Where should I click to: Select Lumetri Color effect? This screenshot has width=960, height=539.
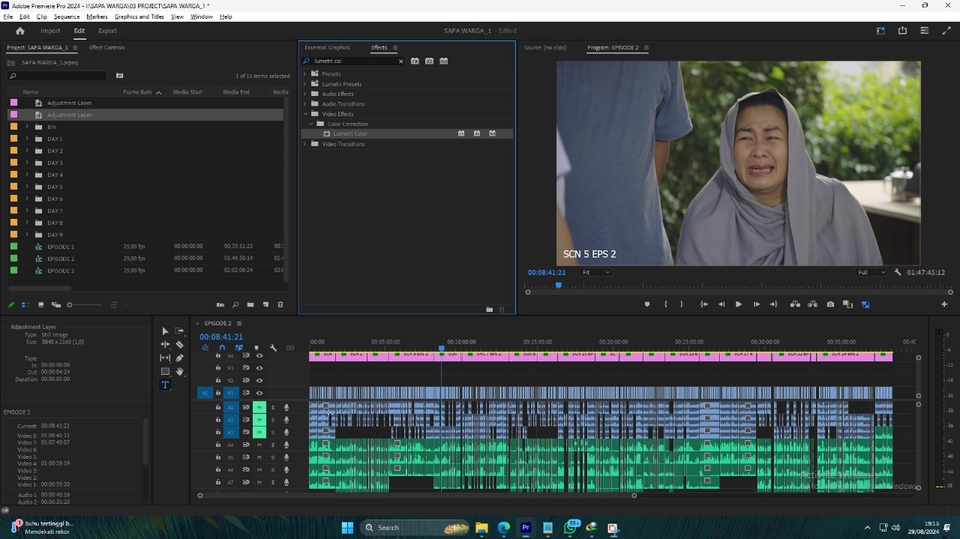350,133
